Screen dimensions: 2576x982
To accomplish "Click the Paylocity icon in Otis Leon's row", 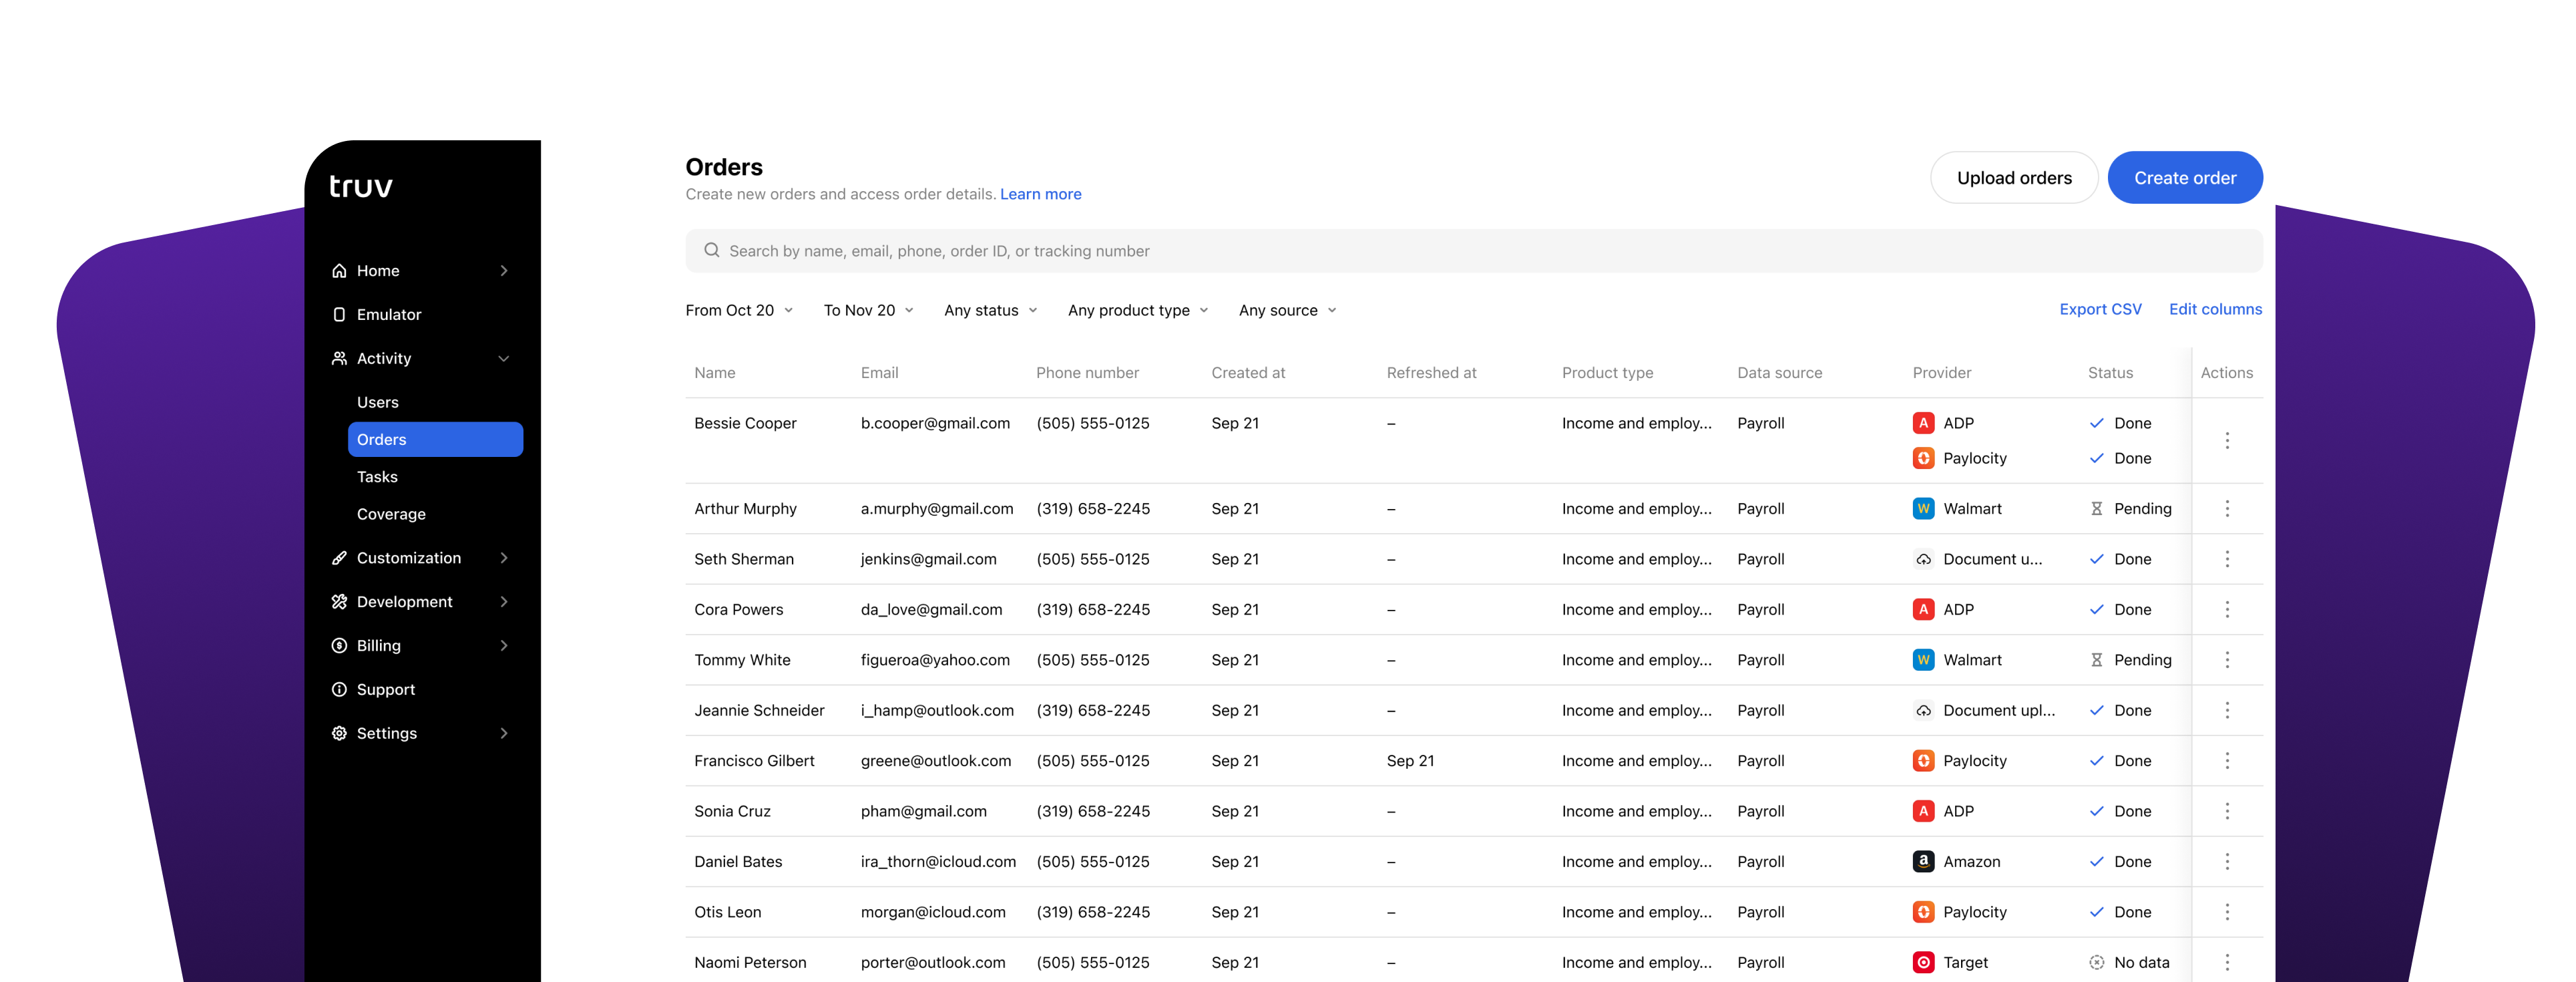I will [x=1923, y=912].
